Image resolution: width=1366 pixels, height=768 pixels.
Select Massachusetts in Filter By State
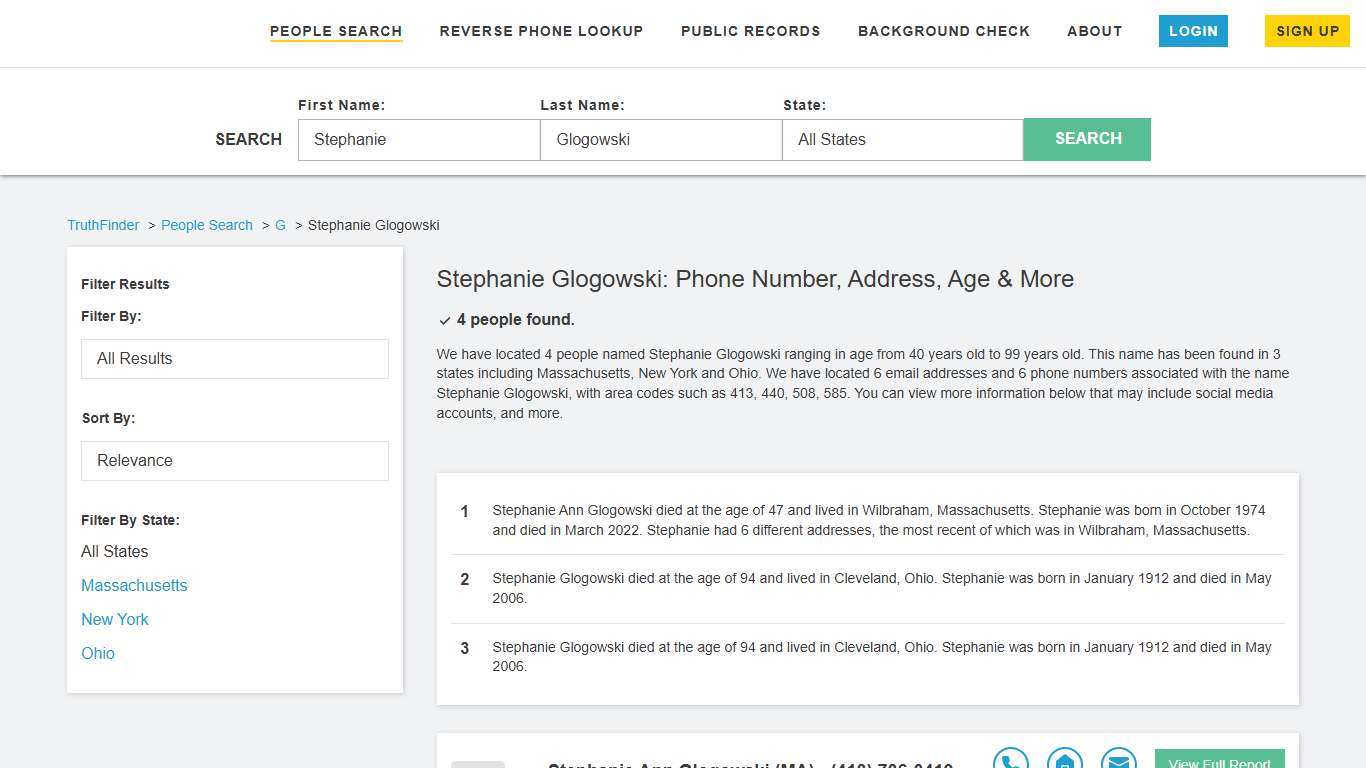point(134,585)
